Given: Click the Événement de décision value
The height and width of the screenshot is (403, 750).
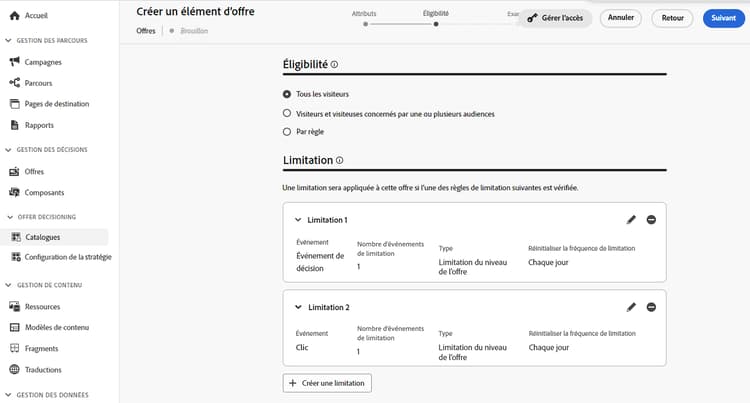Looking at the screenshot, I should point(320,262).
